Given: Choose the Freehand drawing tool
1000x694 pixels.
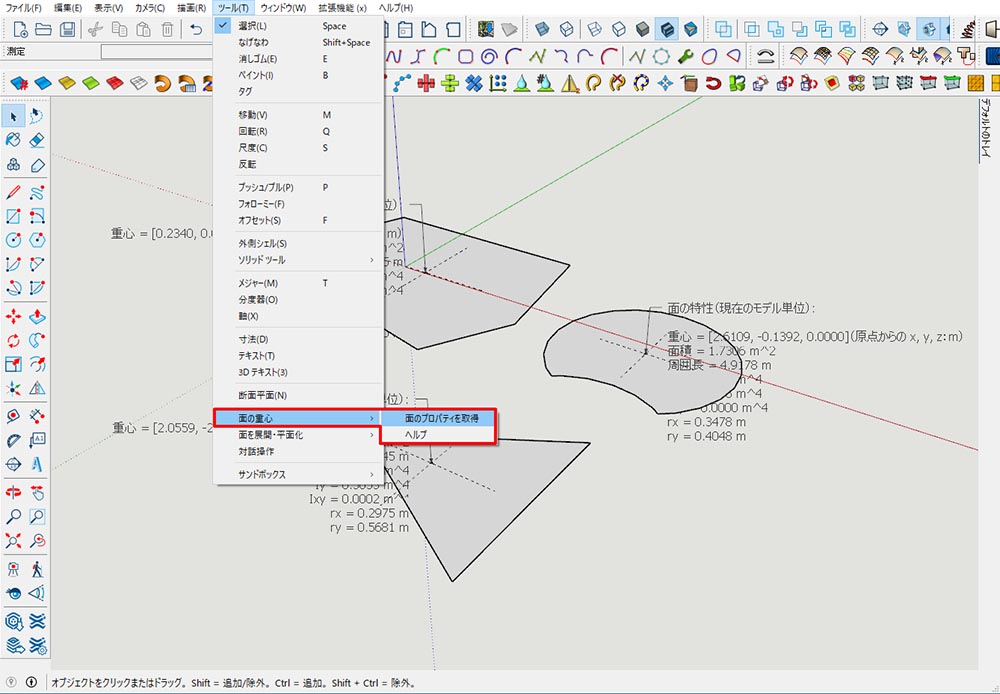Looking at the screenshot, I should coord(37,192).
